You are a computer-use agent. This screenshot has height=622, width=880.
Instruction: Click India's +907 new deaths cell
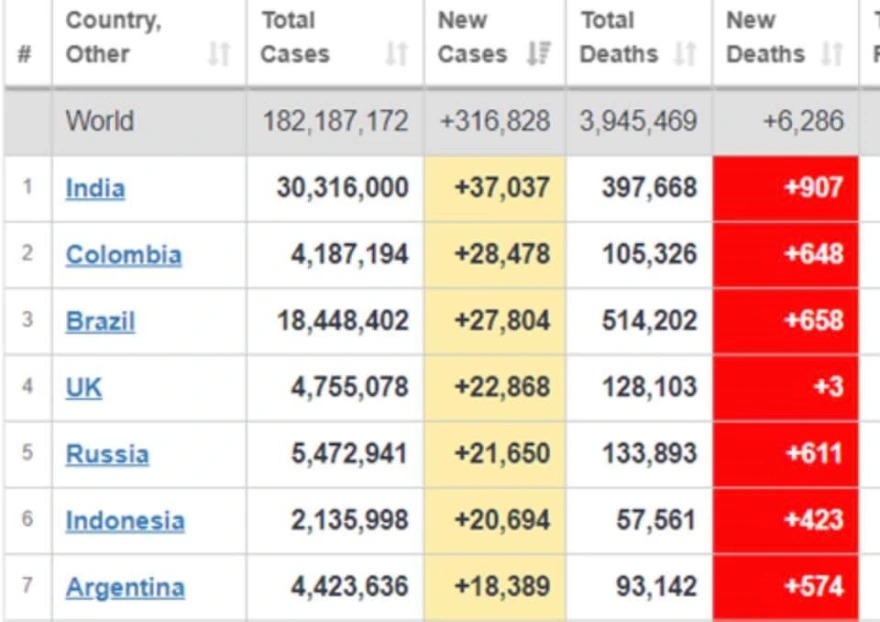(x=786, y=188)
